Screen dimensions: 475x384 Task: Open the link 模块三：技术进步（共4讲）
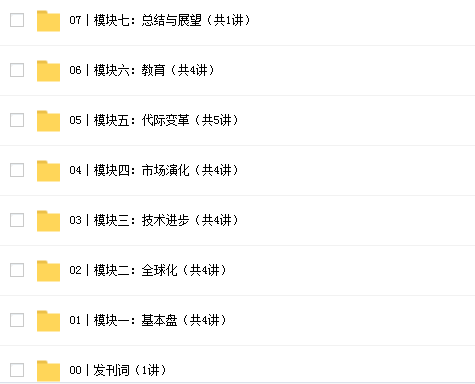pyautogui.click(x=166, y=220)
